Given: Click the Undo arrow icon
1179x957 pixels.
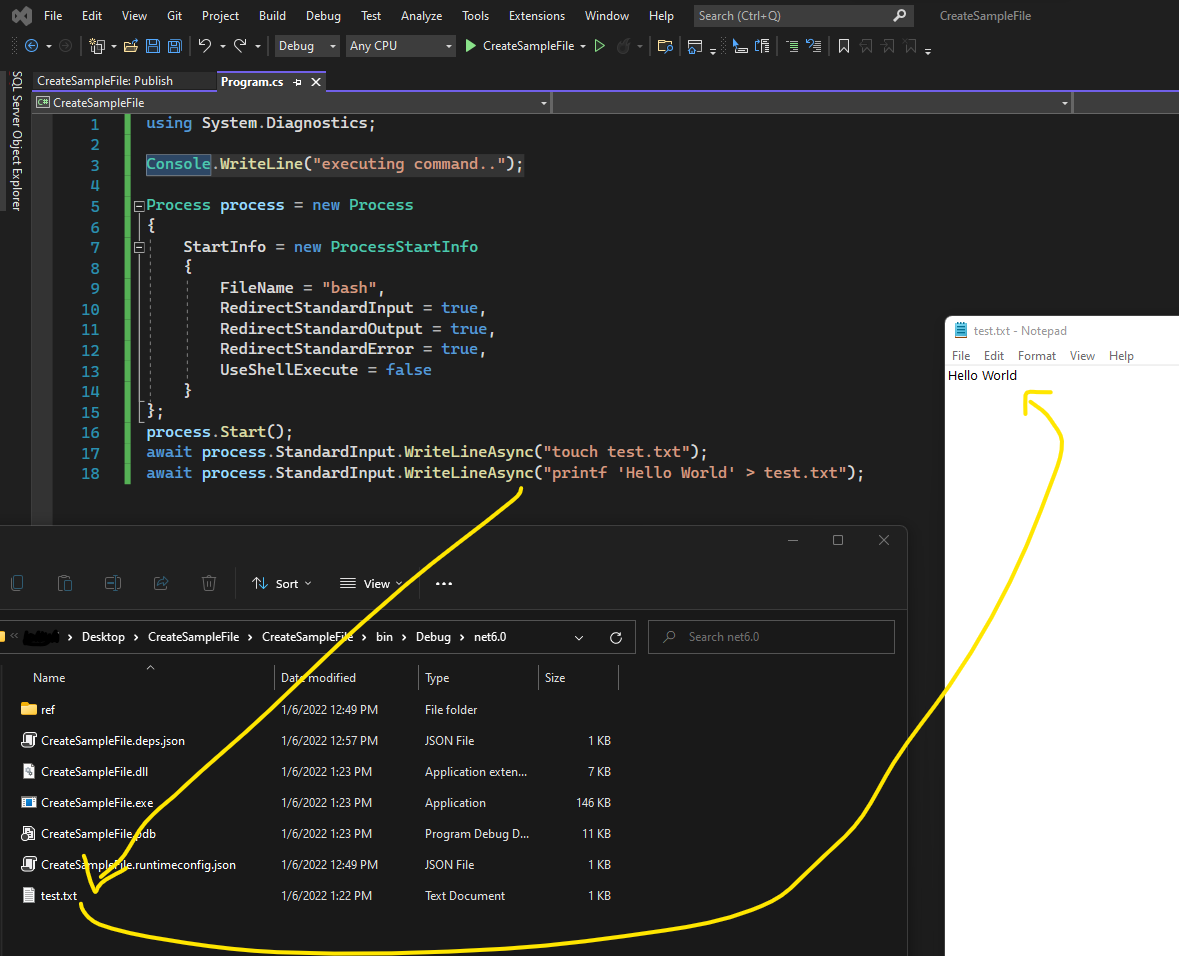Looking at the screenshot, I should pyautogui.click(x=204, y=46).
